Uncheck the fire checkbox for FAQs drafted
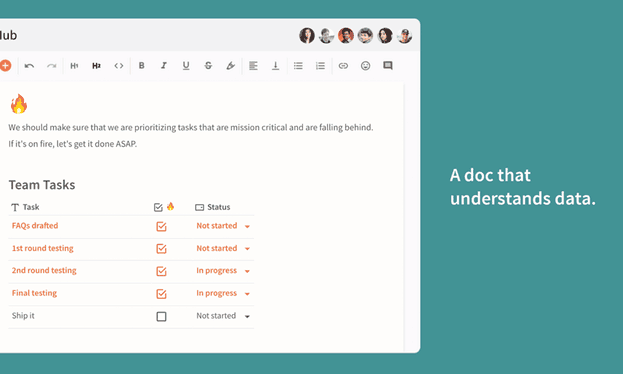The image size is (623, 374). click(161, 227)
